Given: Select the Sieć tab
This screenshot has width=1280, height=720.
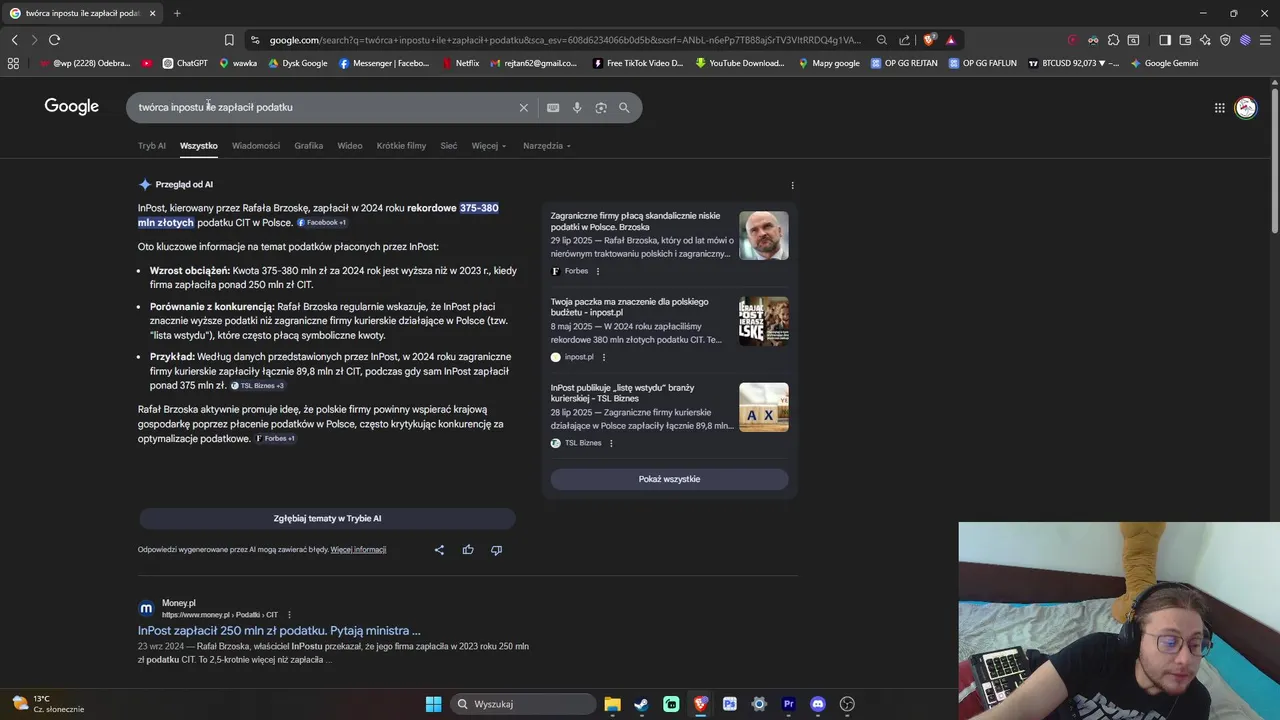Looking at the screenshot, I should (x=449, y=146).
